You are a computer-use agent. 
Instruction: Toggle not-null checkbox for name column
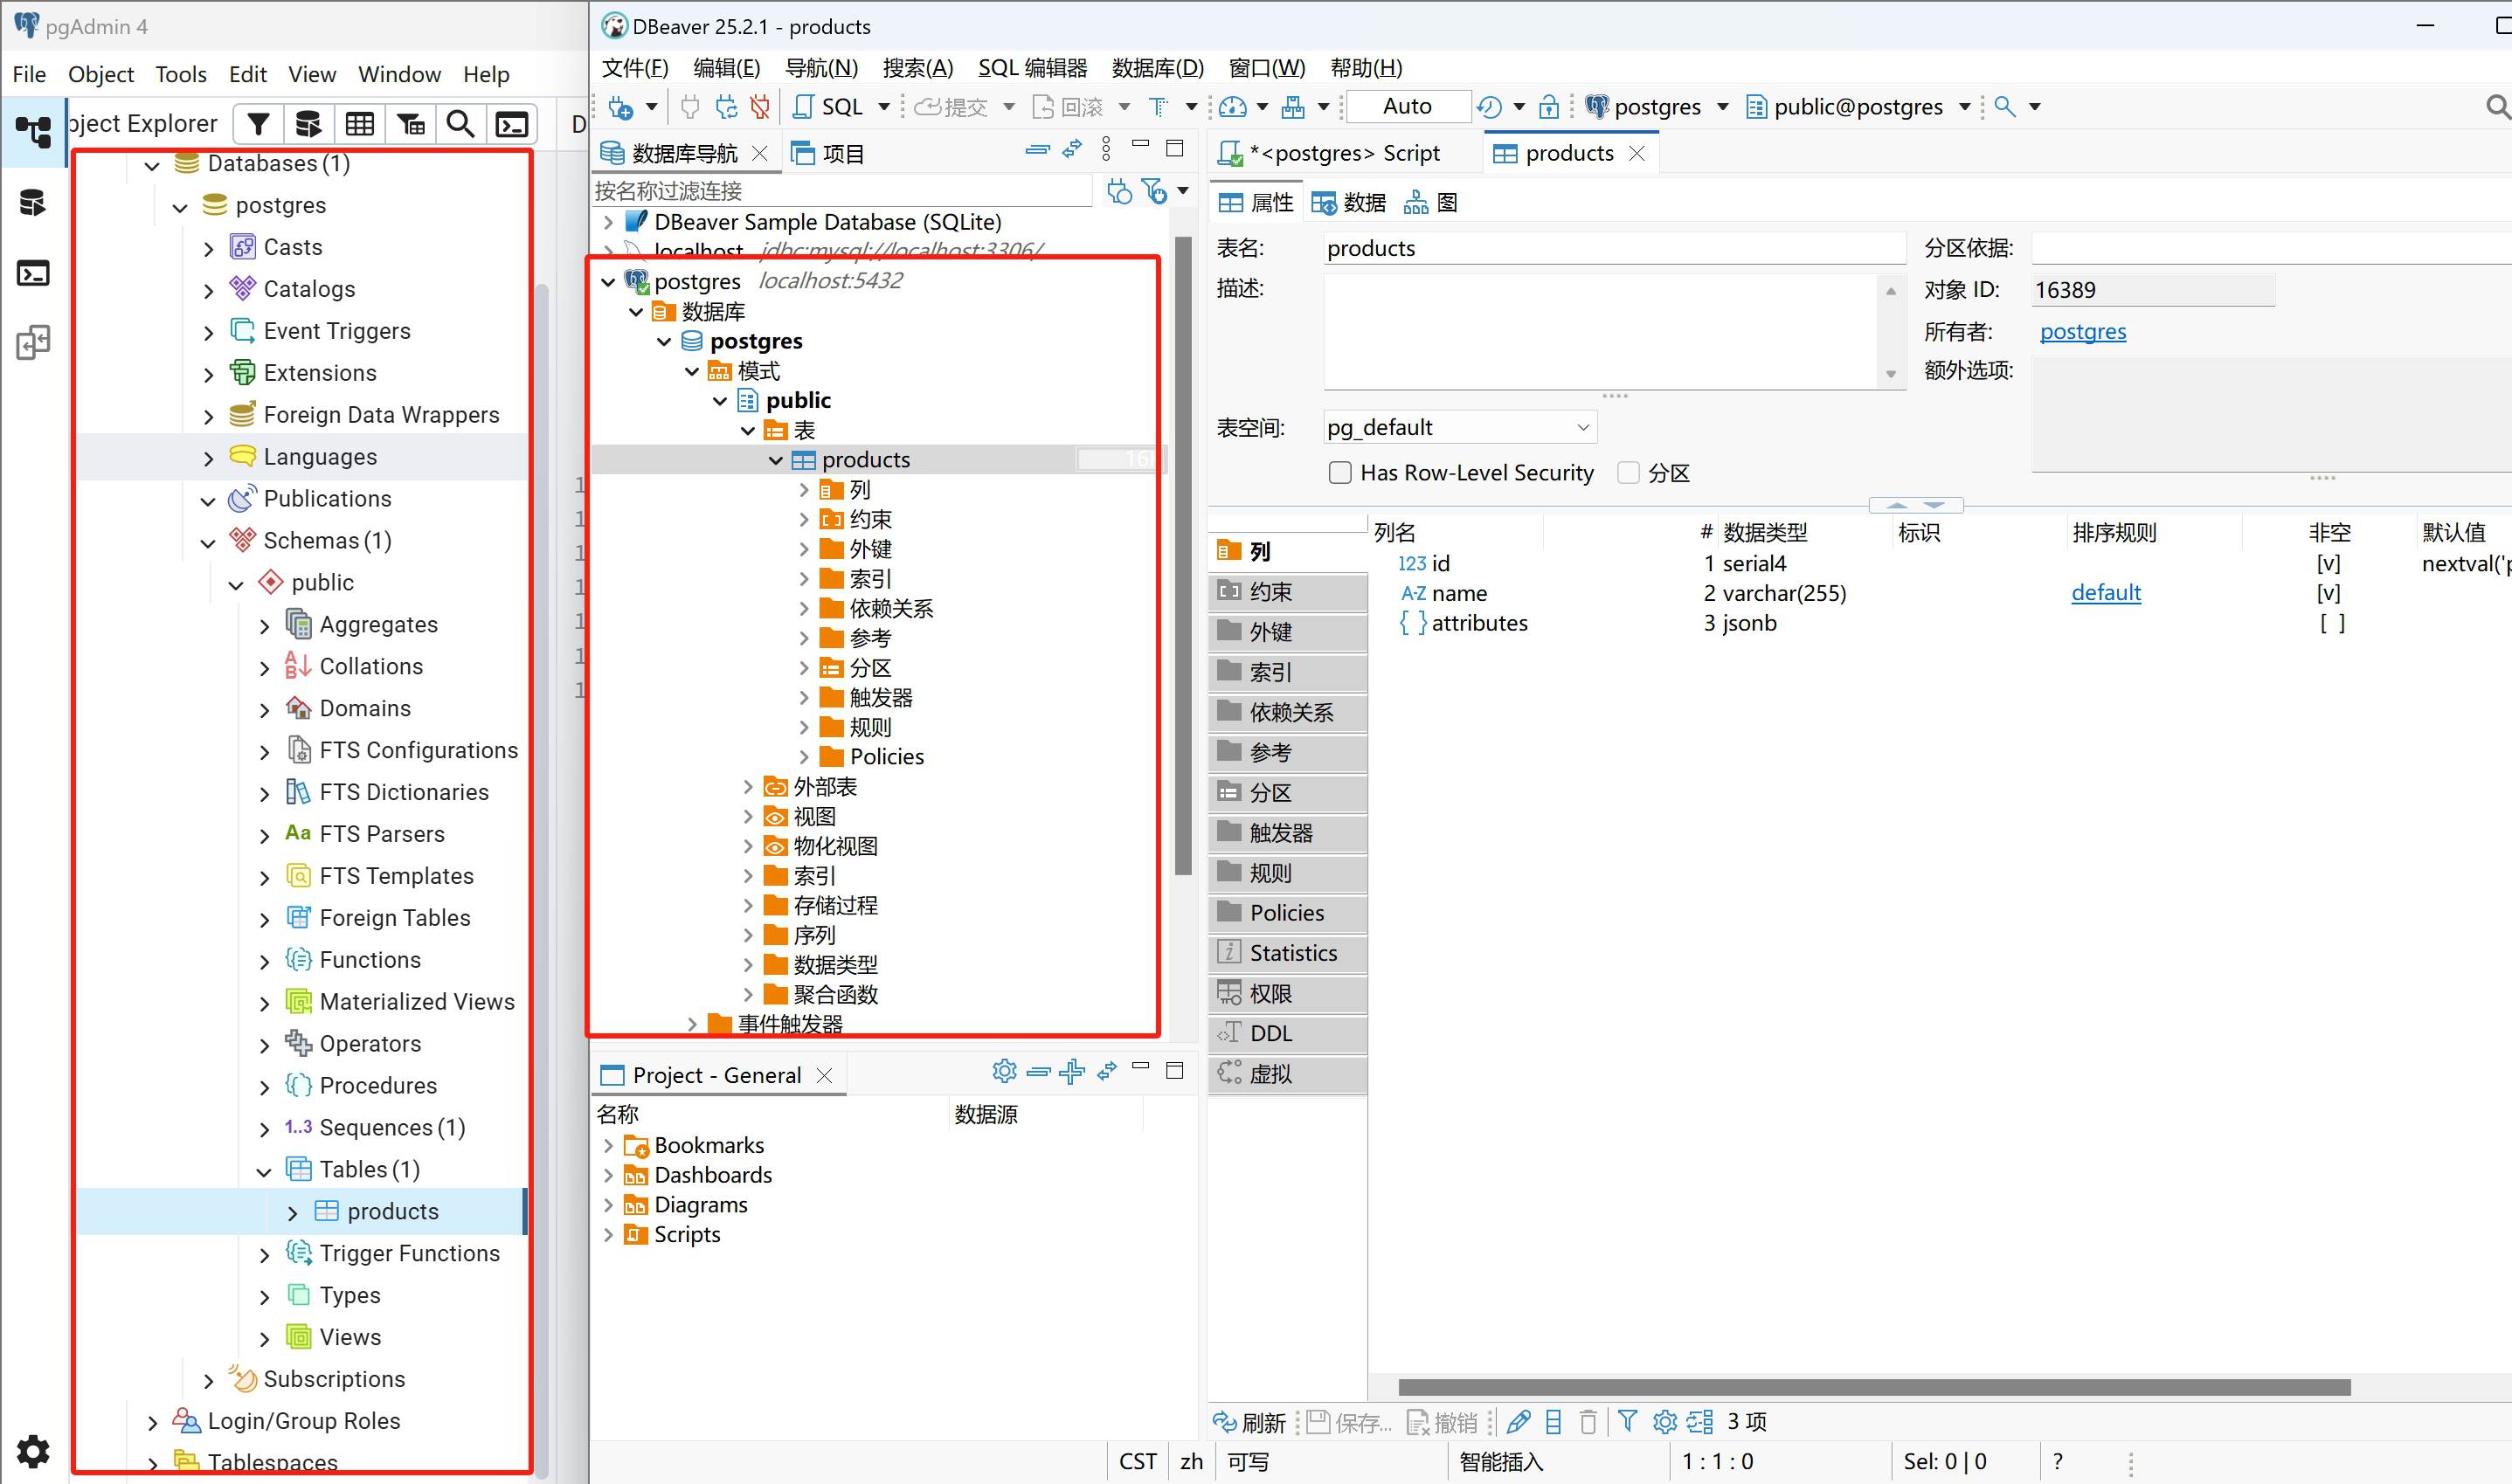tap(2328, 594)
